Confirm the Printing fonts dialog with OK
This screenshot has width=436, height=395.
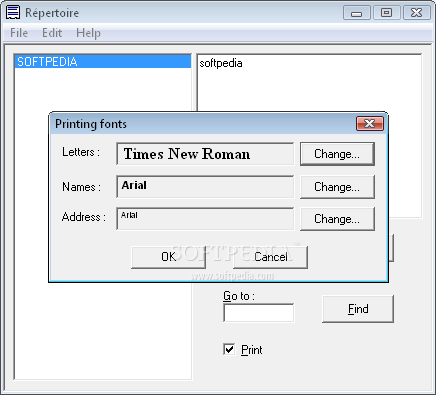click(x=169, y=257)
